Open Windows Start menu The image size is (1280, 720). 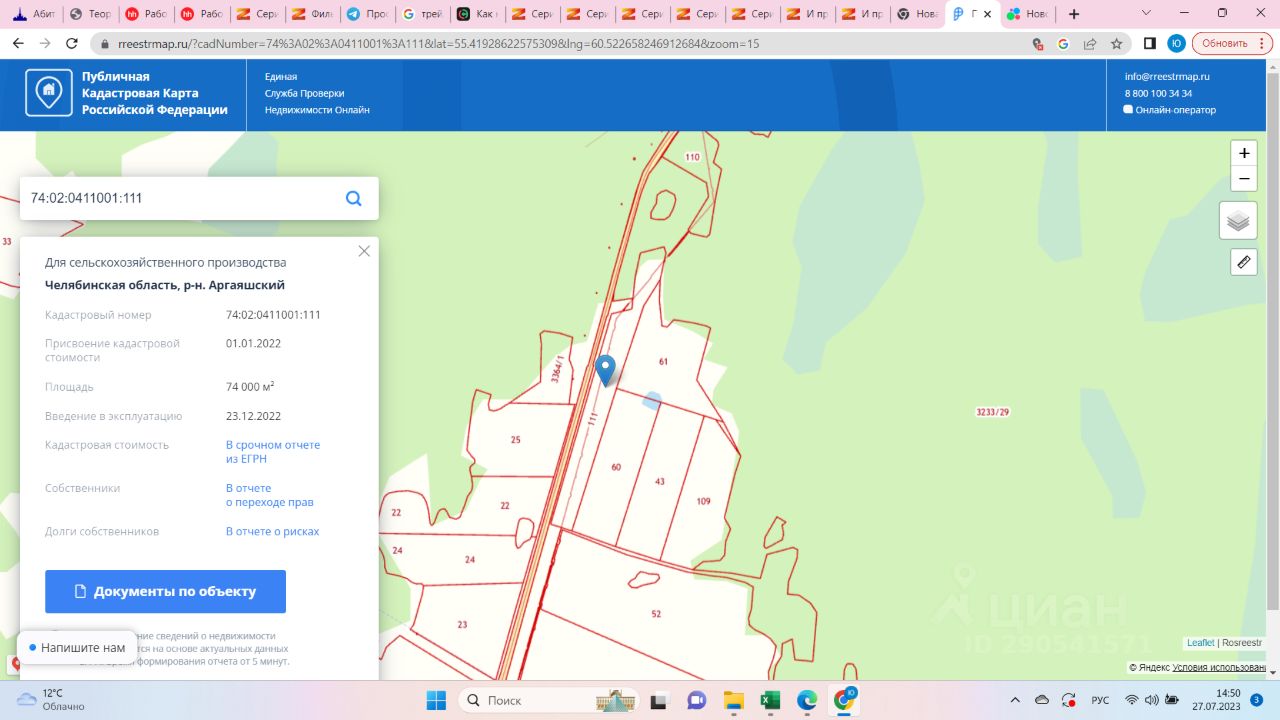(436, 700)
